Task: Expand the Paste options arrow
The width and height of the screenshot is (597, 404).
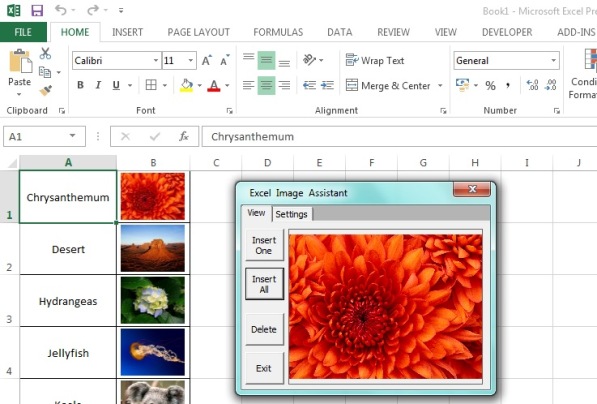Action: (x=19, y=94)
